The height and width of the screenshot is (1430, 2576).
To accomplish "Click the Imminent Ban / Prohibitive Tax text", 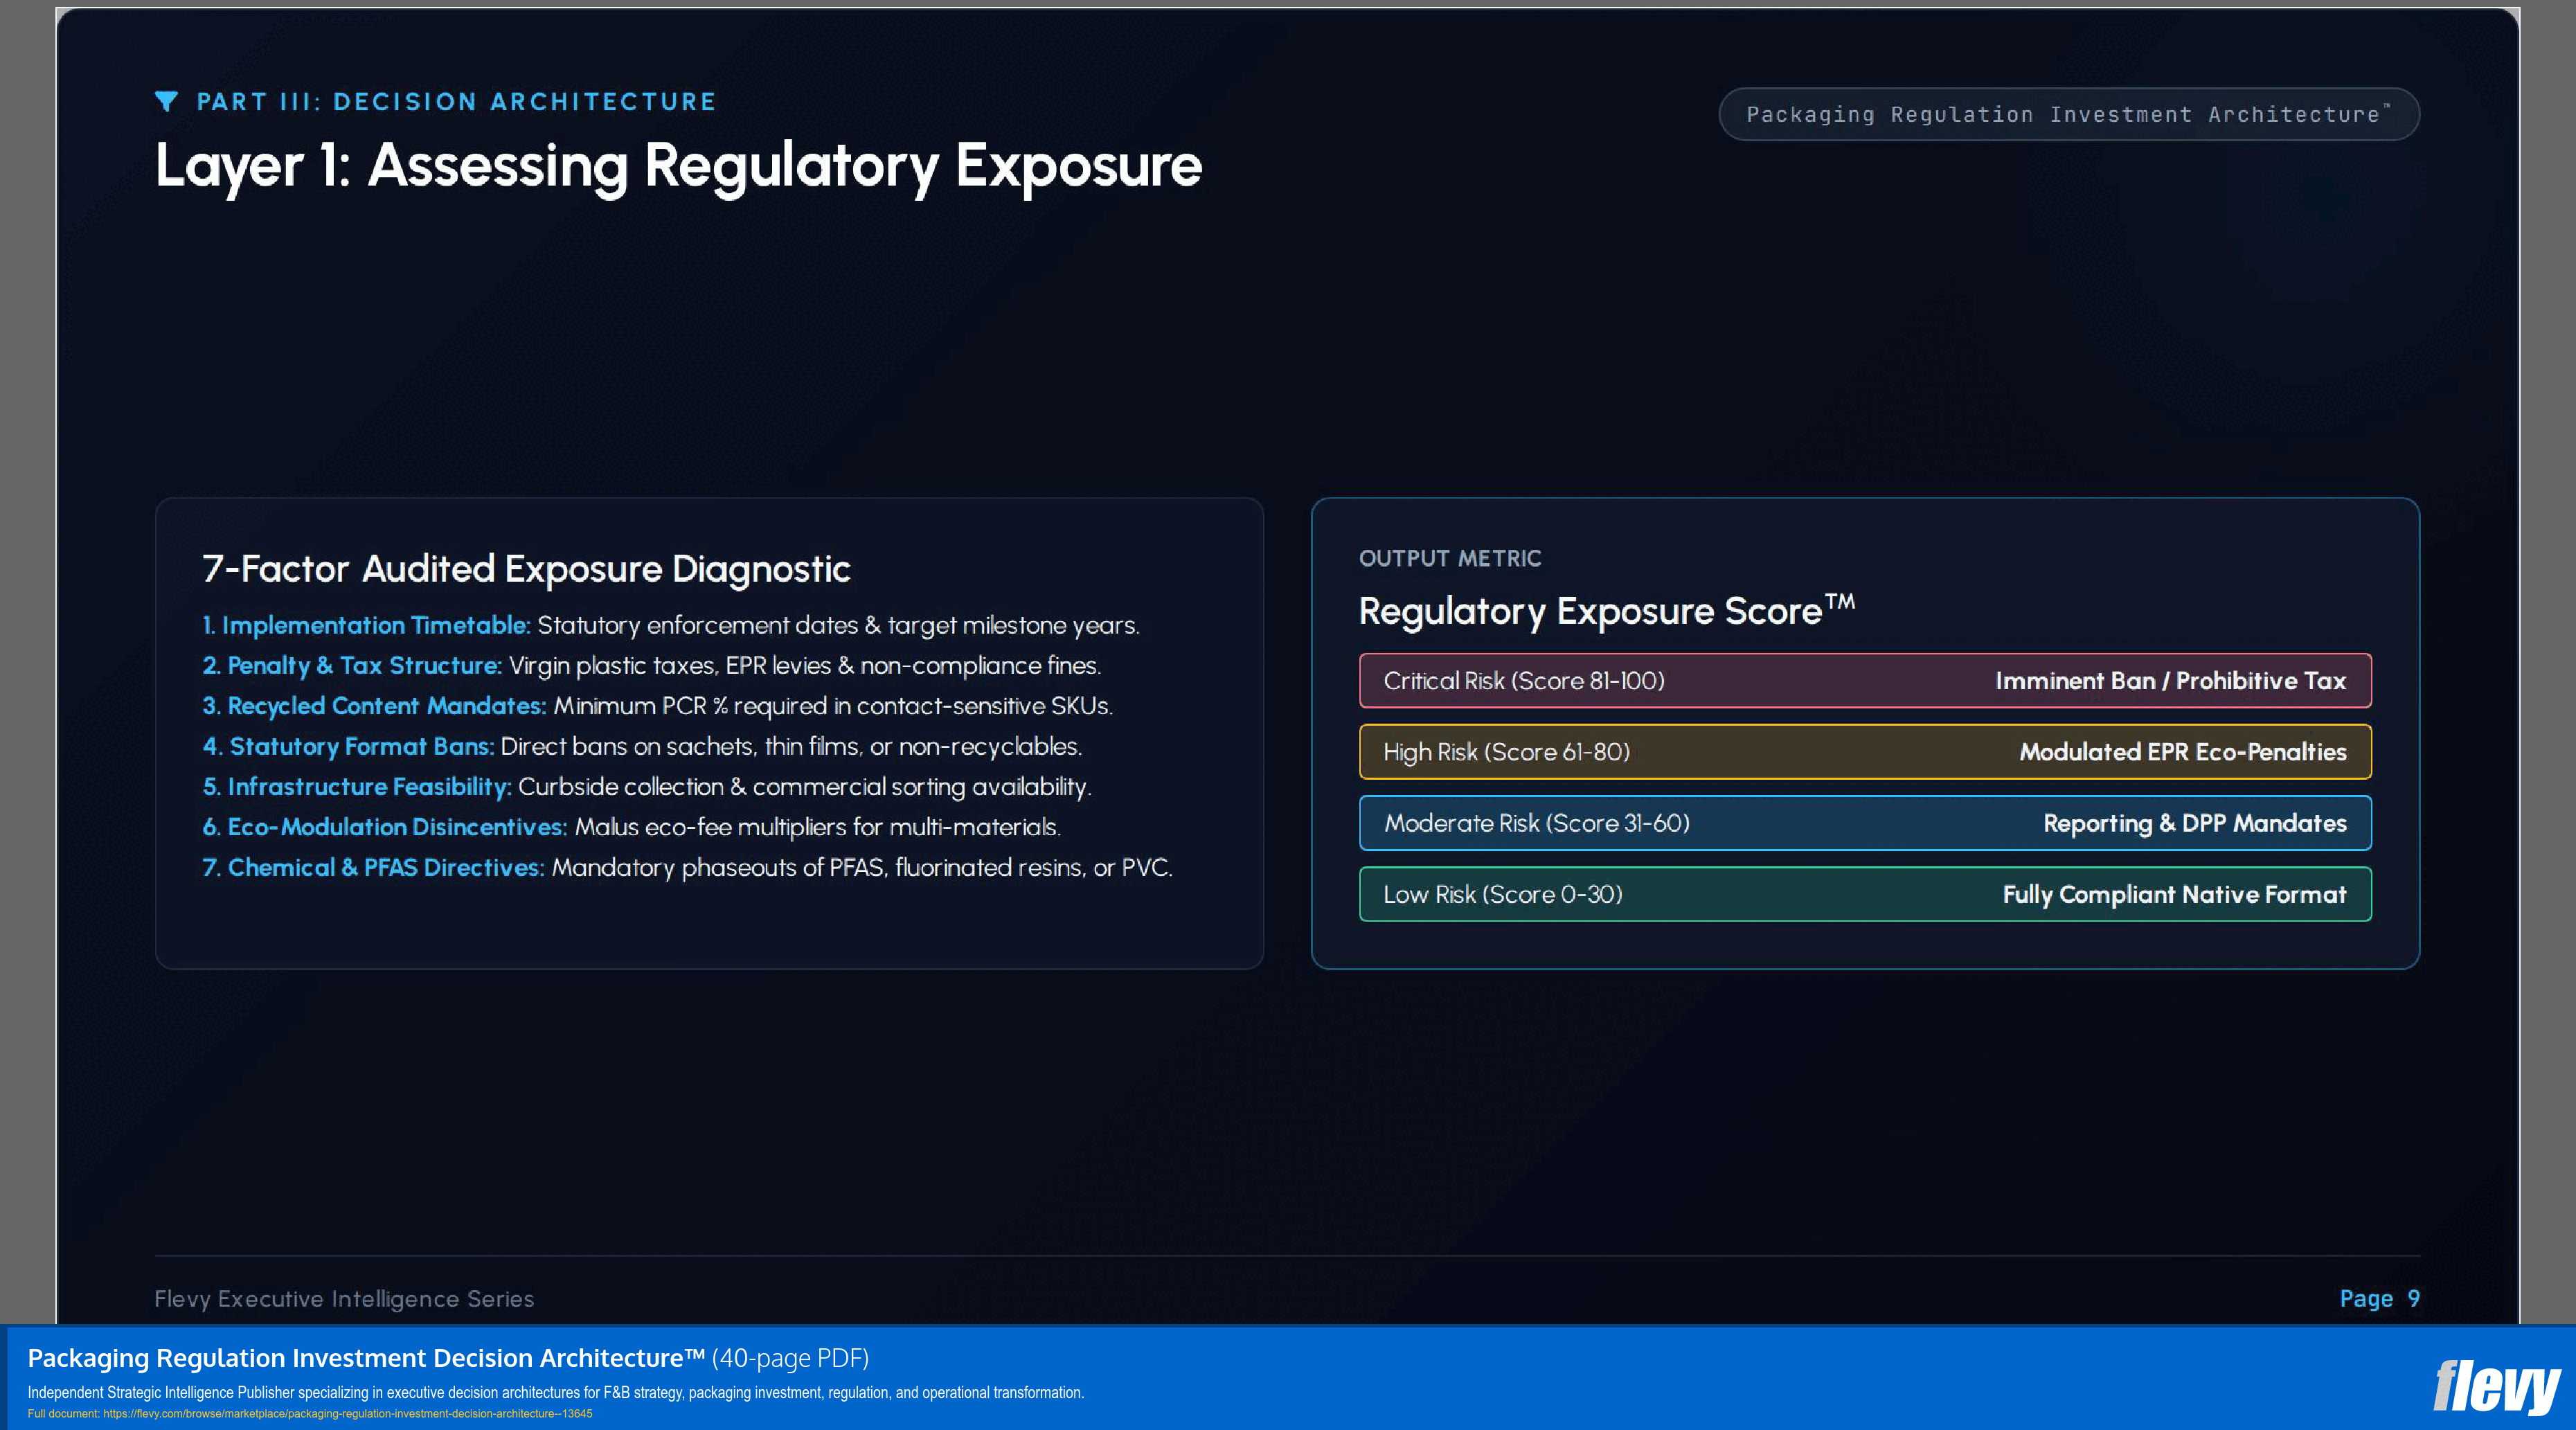I will click(2170, 680).
